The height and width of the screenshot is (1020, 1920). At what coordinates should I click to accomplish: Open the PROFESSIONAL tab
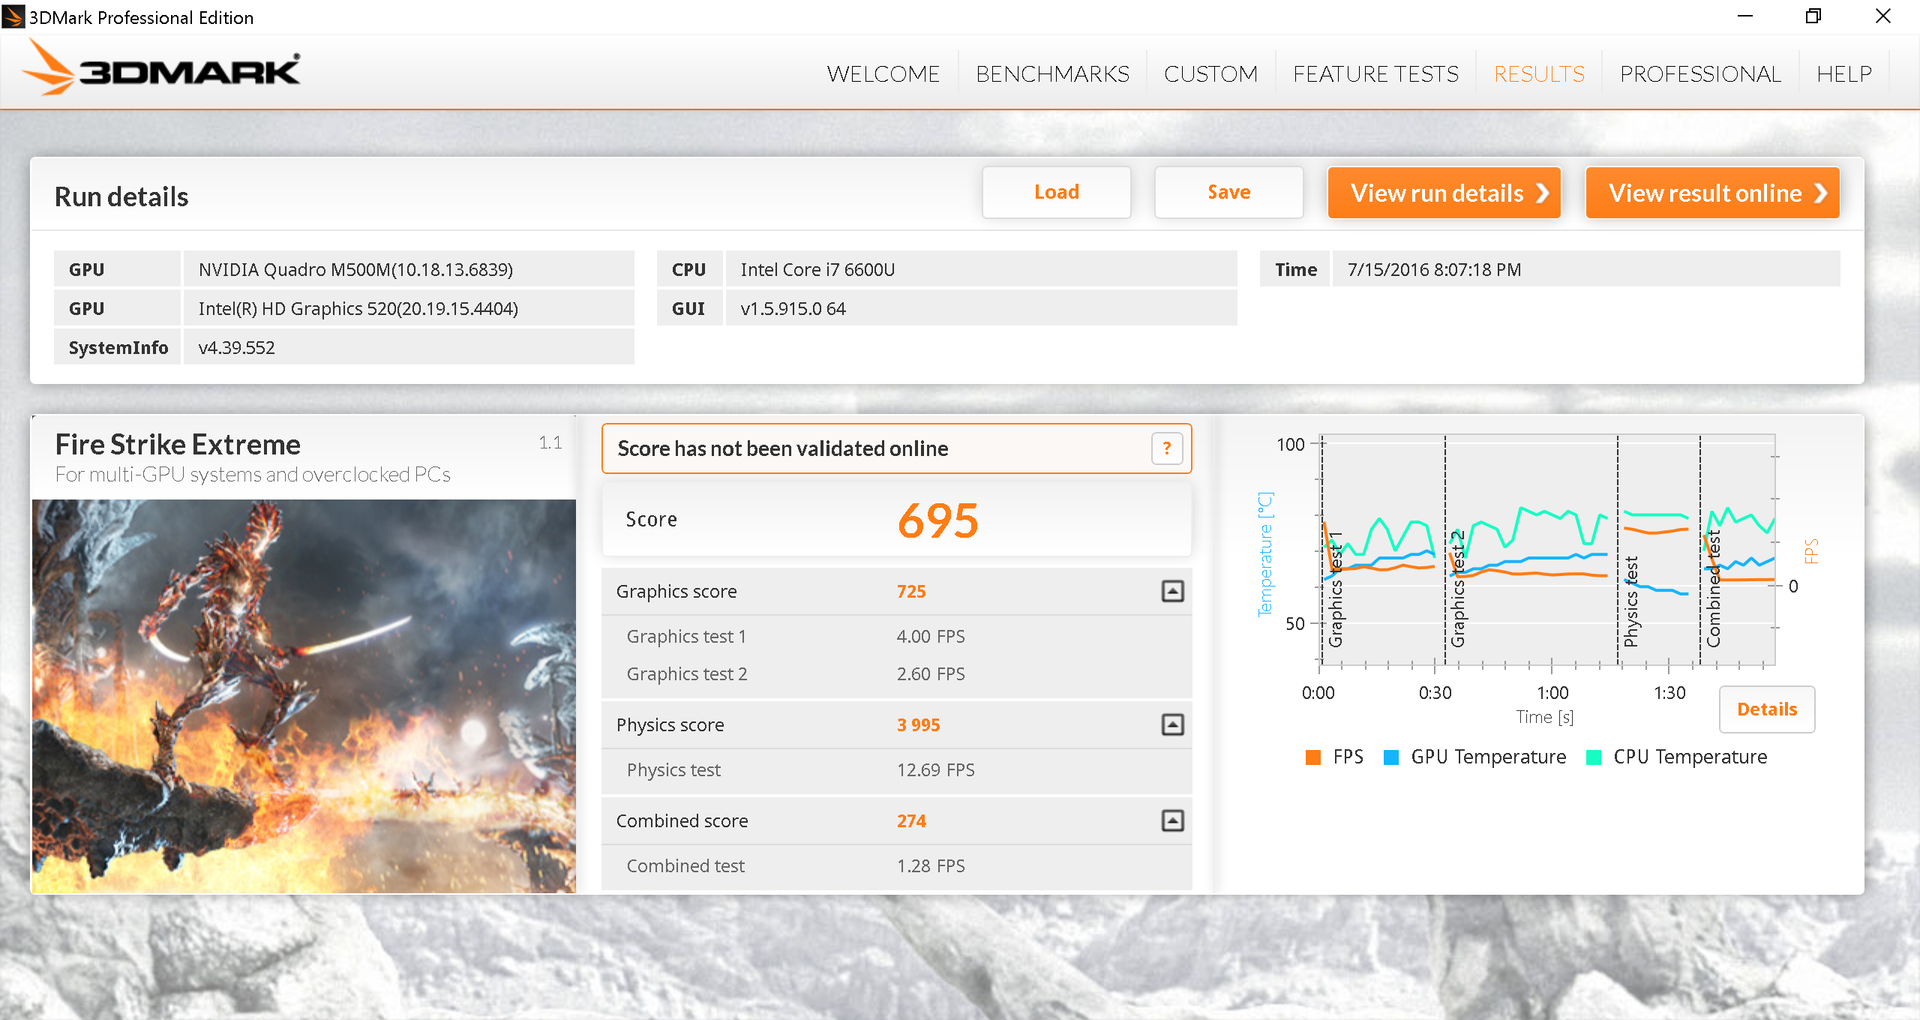pos(1700,74)
